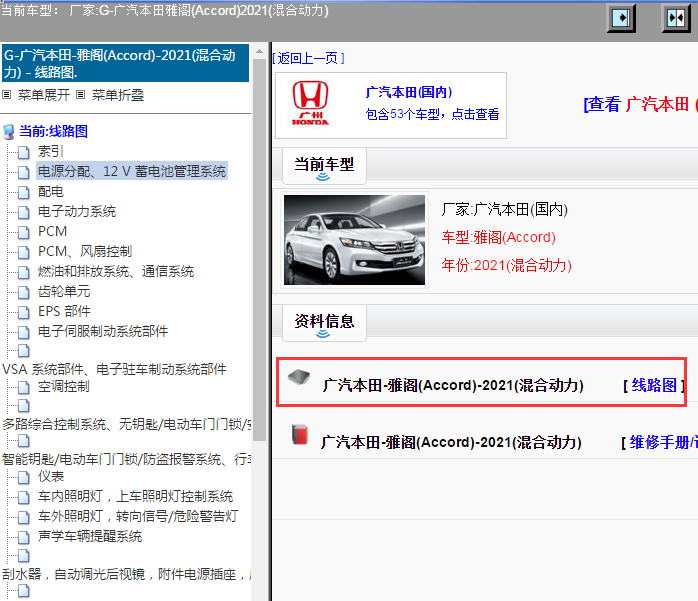Click the page icon above 刮水器 row
The image size is (698, 601).
(x=24, y=556)
